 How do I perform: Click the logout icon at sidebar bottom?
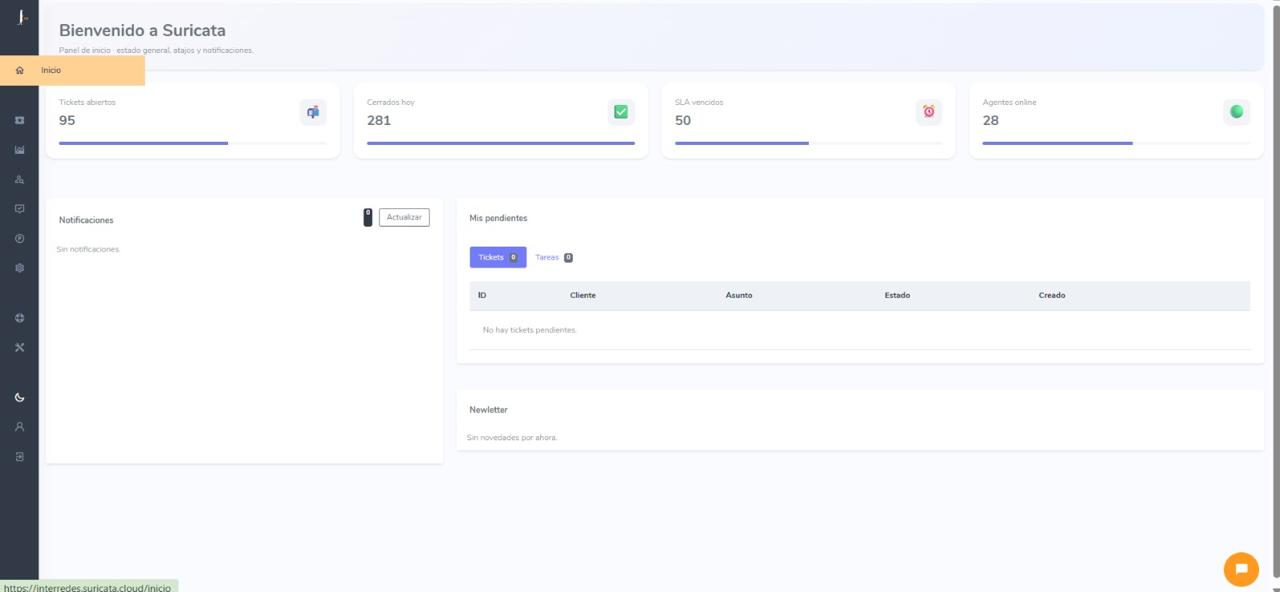(x=19, y=456)
